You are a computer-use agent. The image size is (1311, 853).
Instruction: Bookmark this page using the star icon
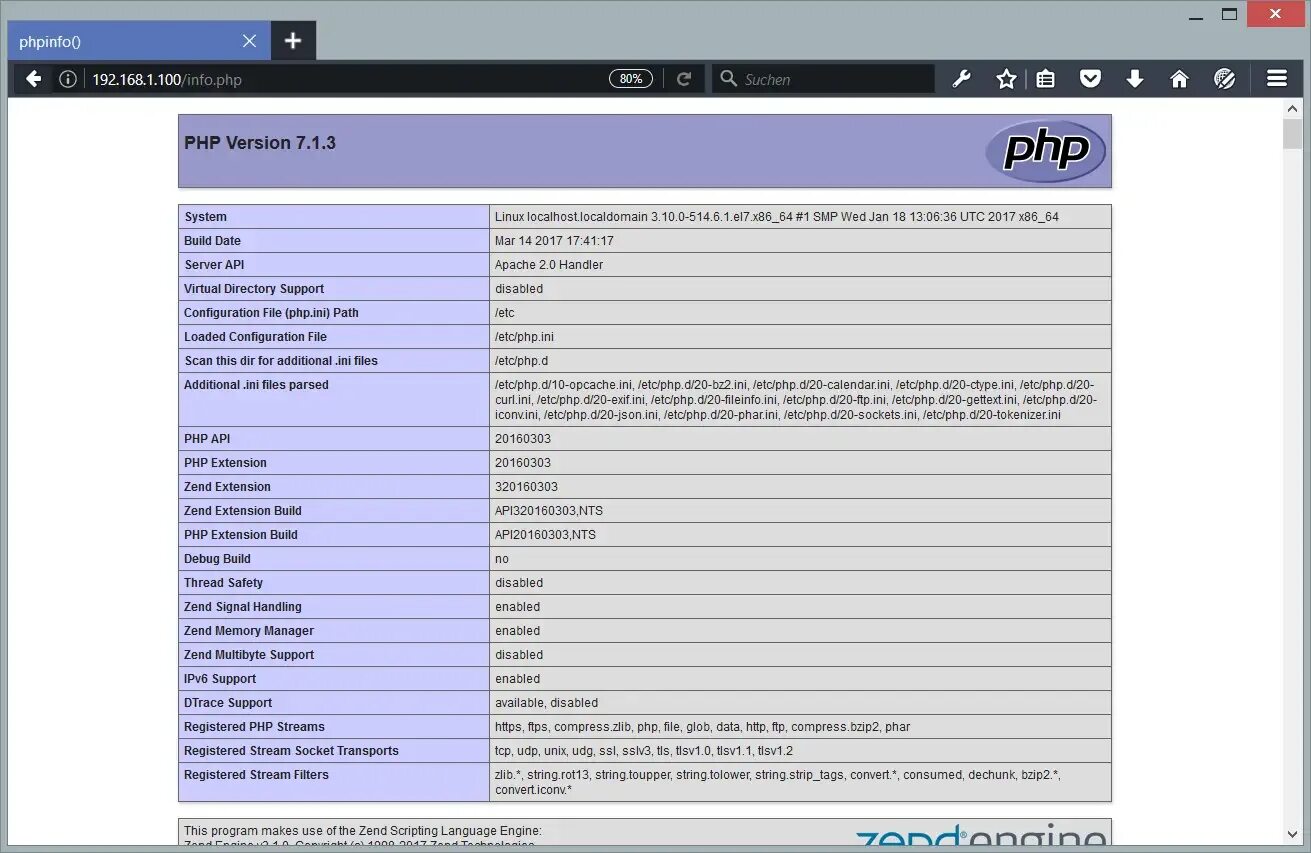tap(1006, 78)
